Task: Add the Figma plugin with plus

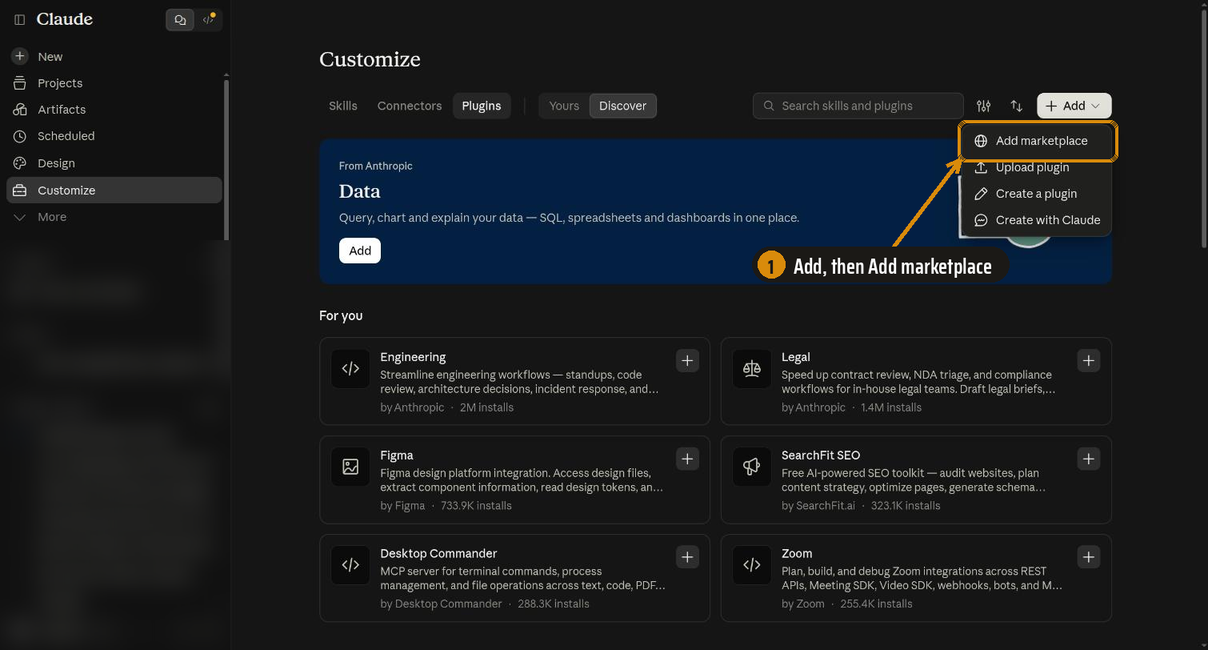Action: point(687,459)
